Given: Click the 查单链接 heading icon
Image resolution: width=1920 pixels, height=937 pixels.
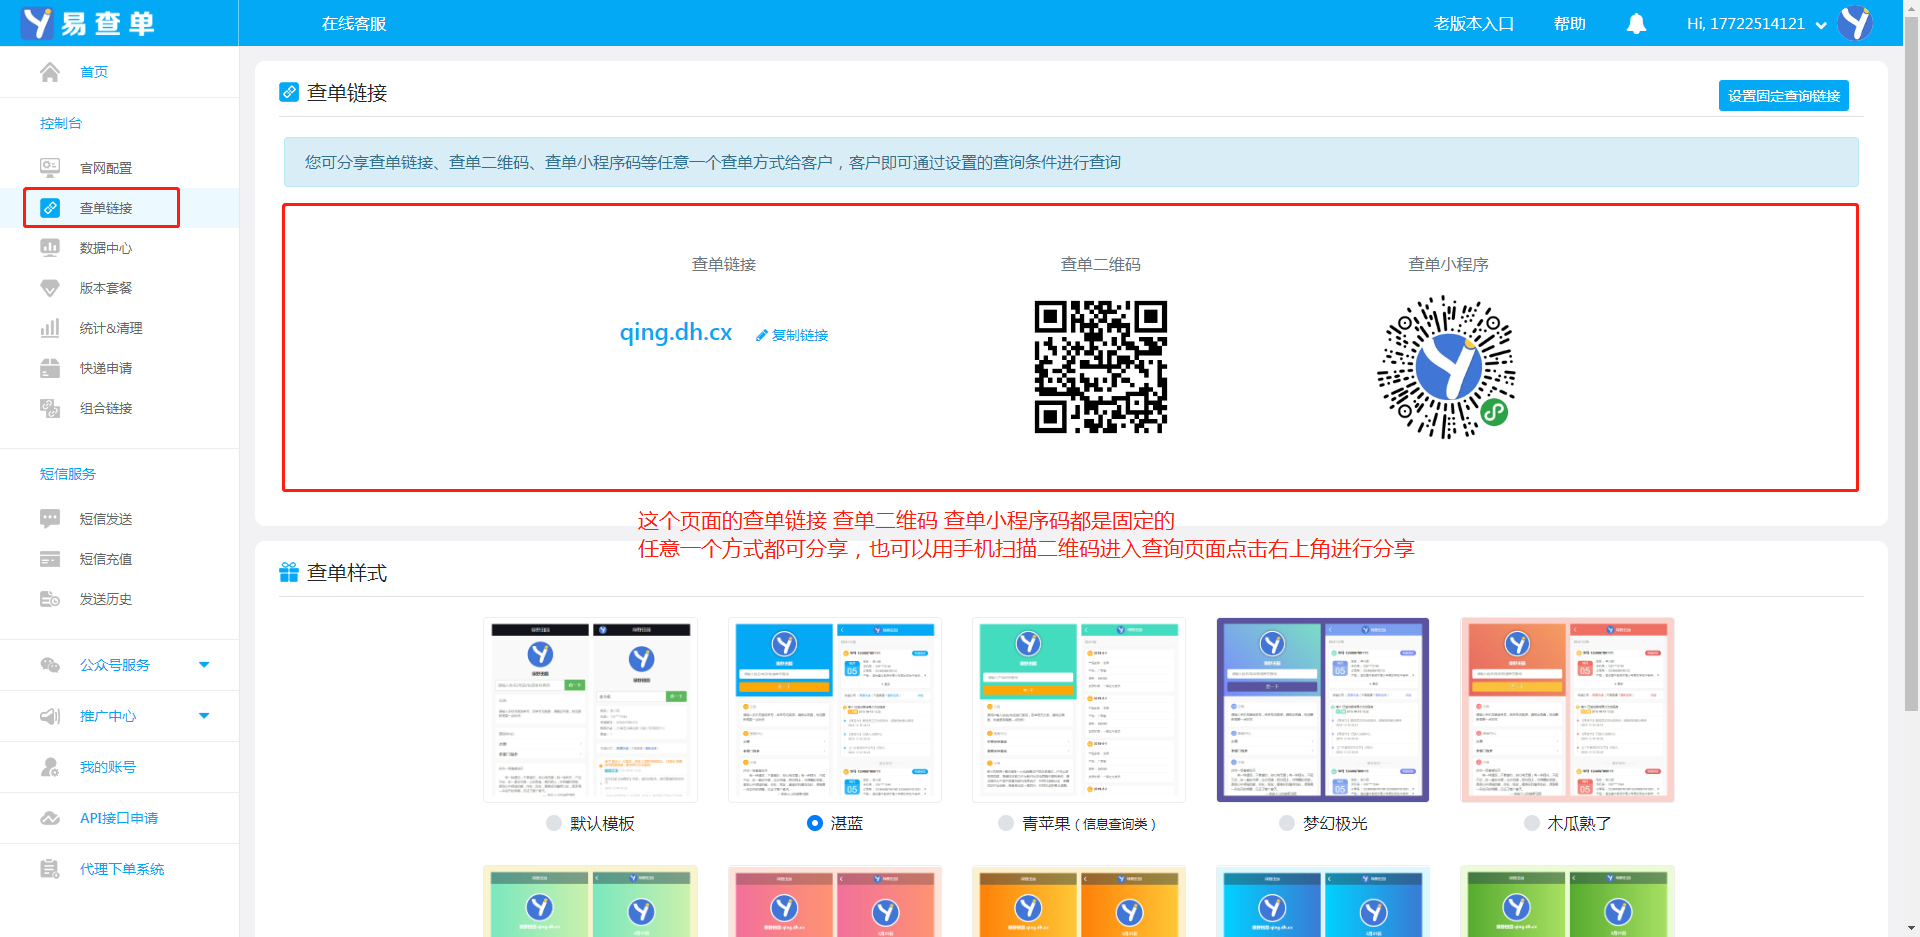Looking at the screenshot, I should 289,92.
